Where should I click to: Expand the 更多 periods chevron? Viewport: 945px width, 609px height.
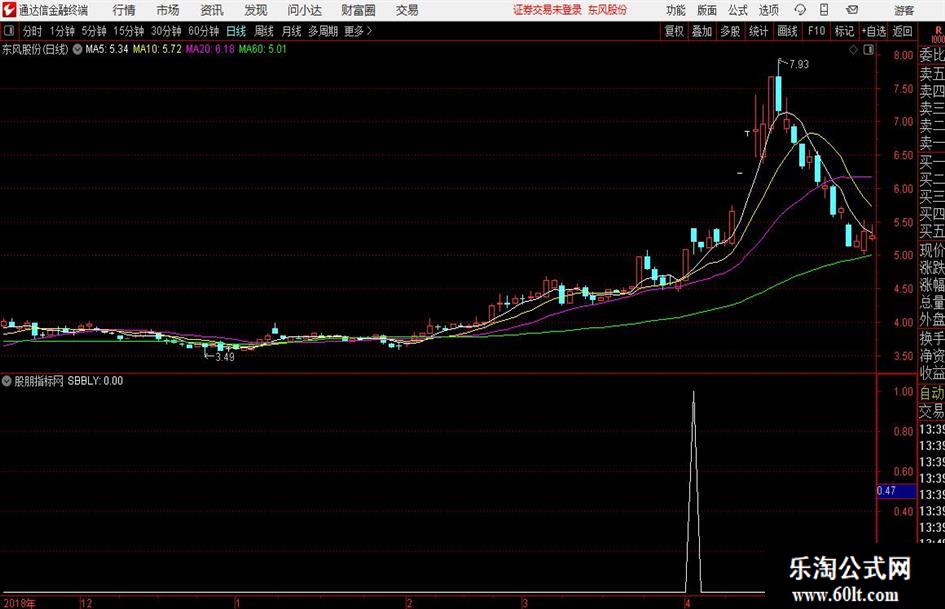coord(369,31)
